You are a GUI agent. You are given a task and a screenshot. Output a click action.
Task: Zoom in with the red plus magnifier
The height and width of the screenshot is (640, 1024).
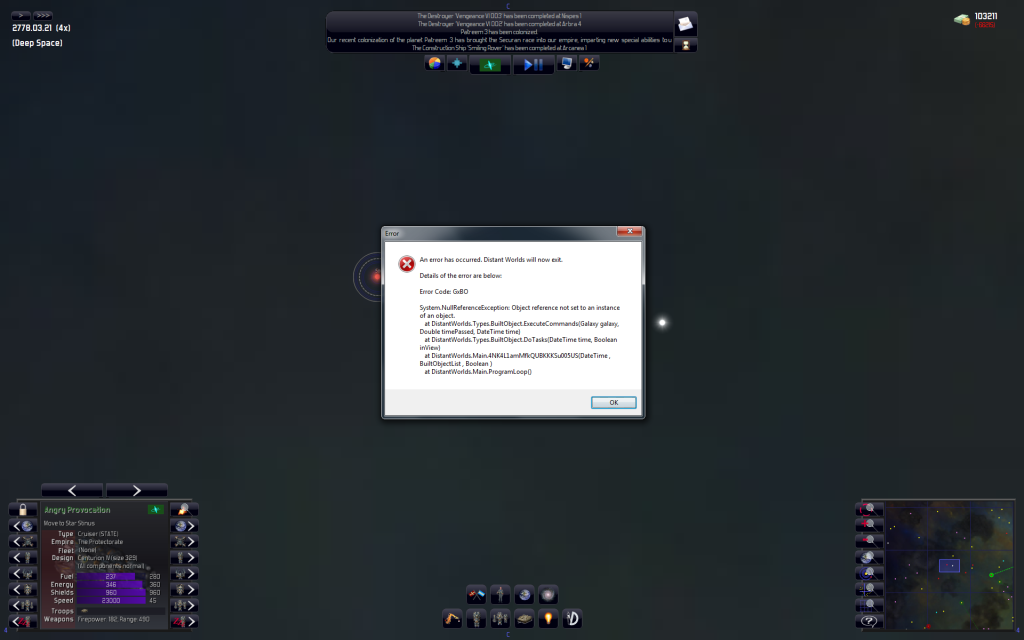869,525
